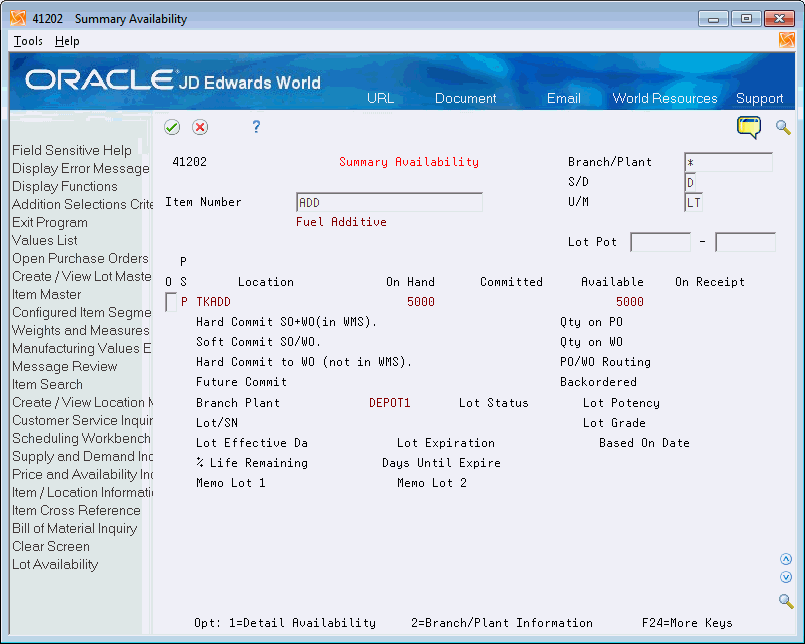The height and width of the screenshot is (644, 805).
Task: Click the scroll up arrow icon
Action: point(785,559)
